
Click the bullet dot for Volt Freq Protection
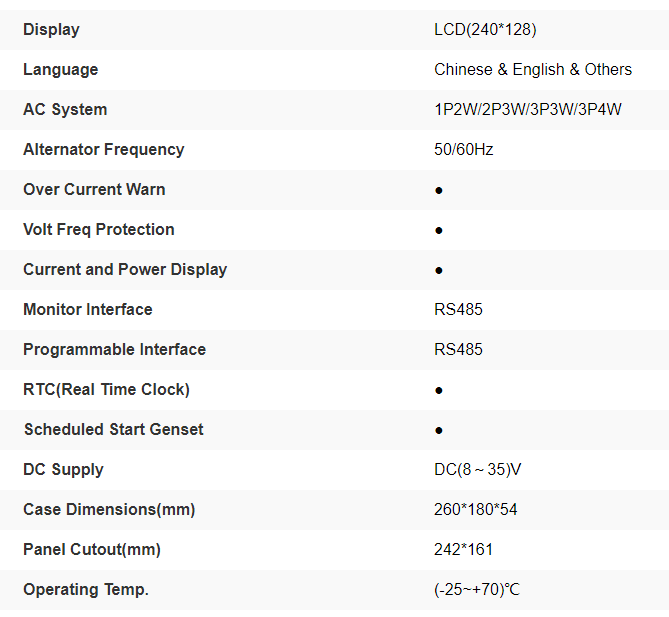pyautogui.click(x=439, y=230)
